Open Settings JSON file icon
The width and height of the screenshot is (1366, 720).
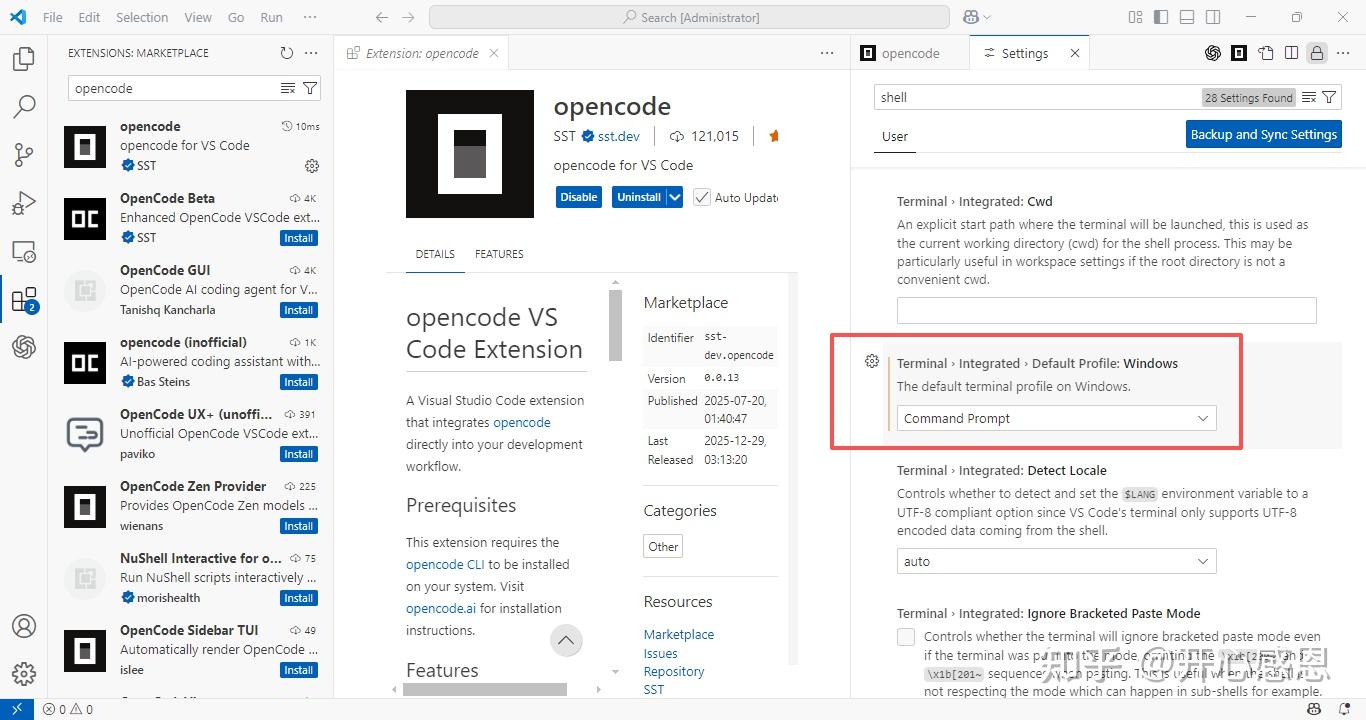click(1266, 53)
